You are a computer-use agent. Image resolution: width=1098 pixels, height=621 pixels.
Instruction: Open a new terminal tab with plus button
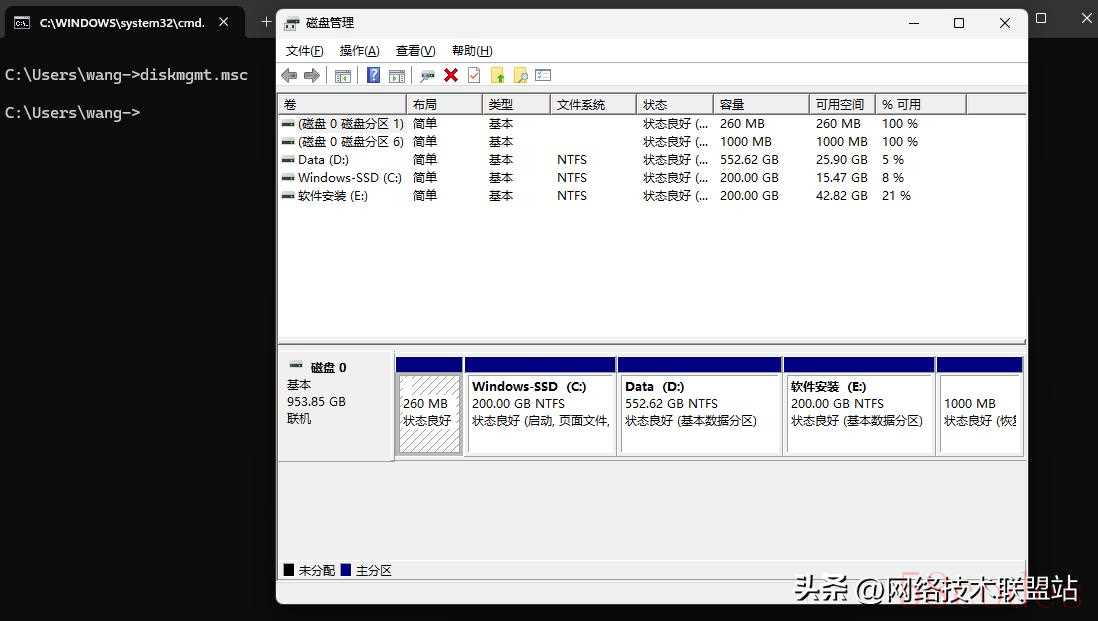266,21
